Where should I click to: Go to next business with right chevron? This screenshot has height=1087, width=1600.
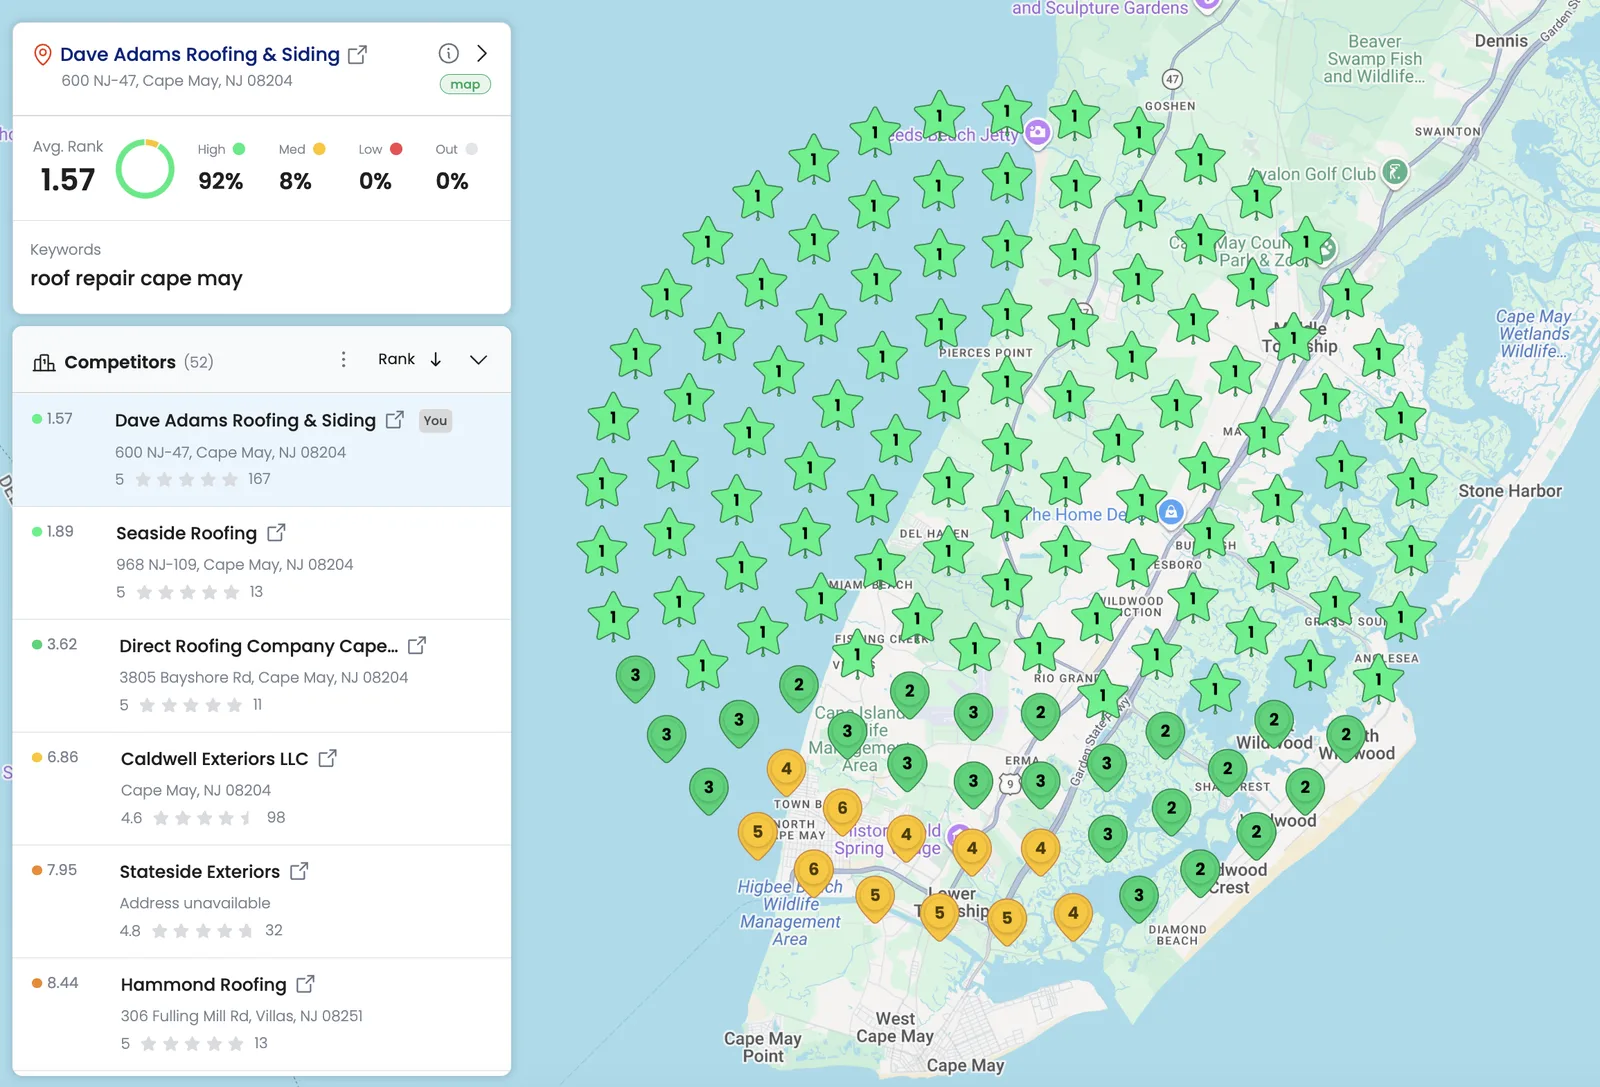click(482, 53)
